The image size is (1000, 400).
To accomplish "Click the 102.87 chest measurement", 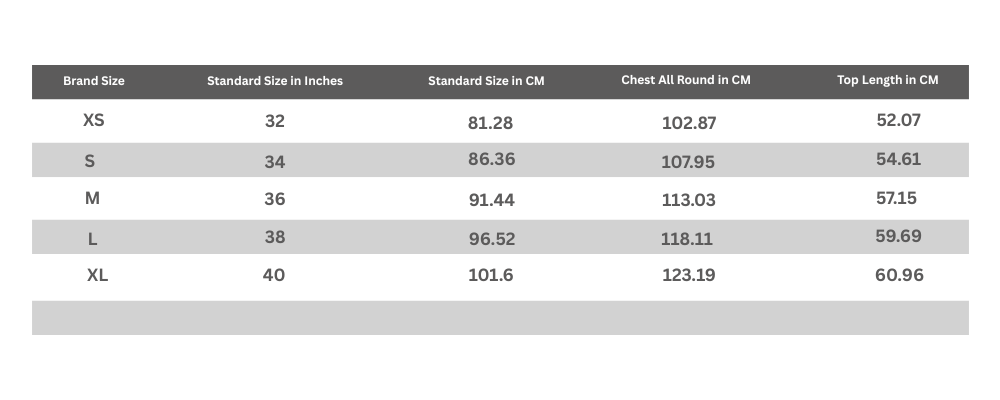I will point(689,124).
